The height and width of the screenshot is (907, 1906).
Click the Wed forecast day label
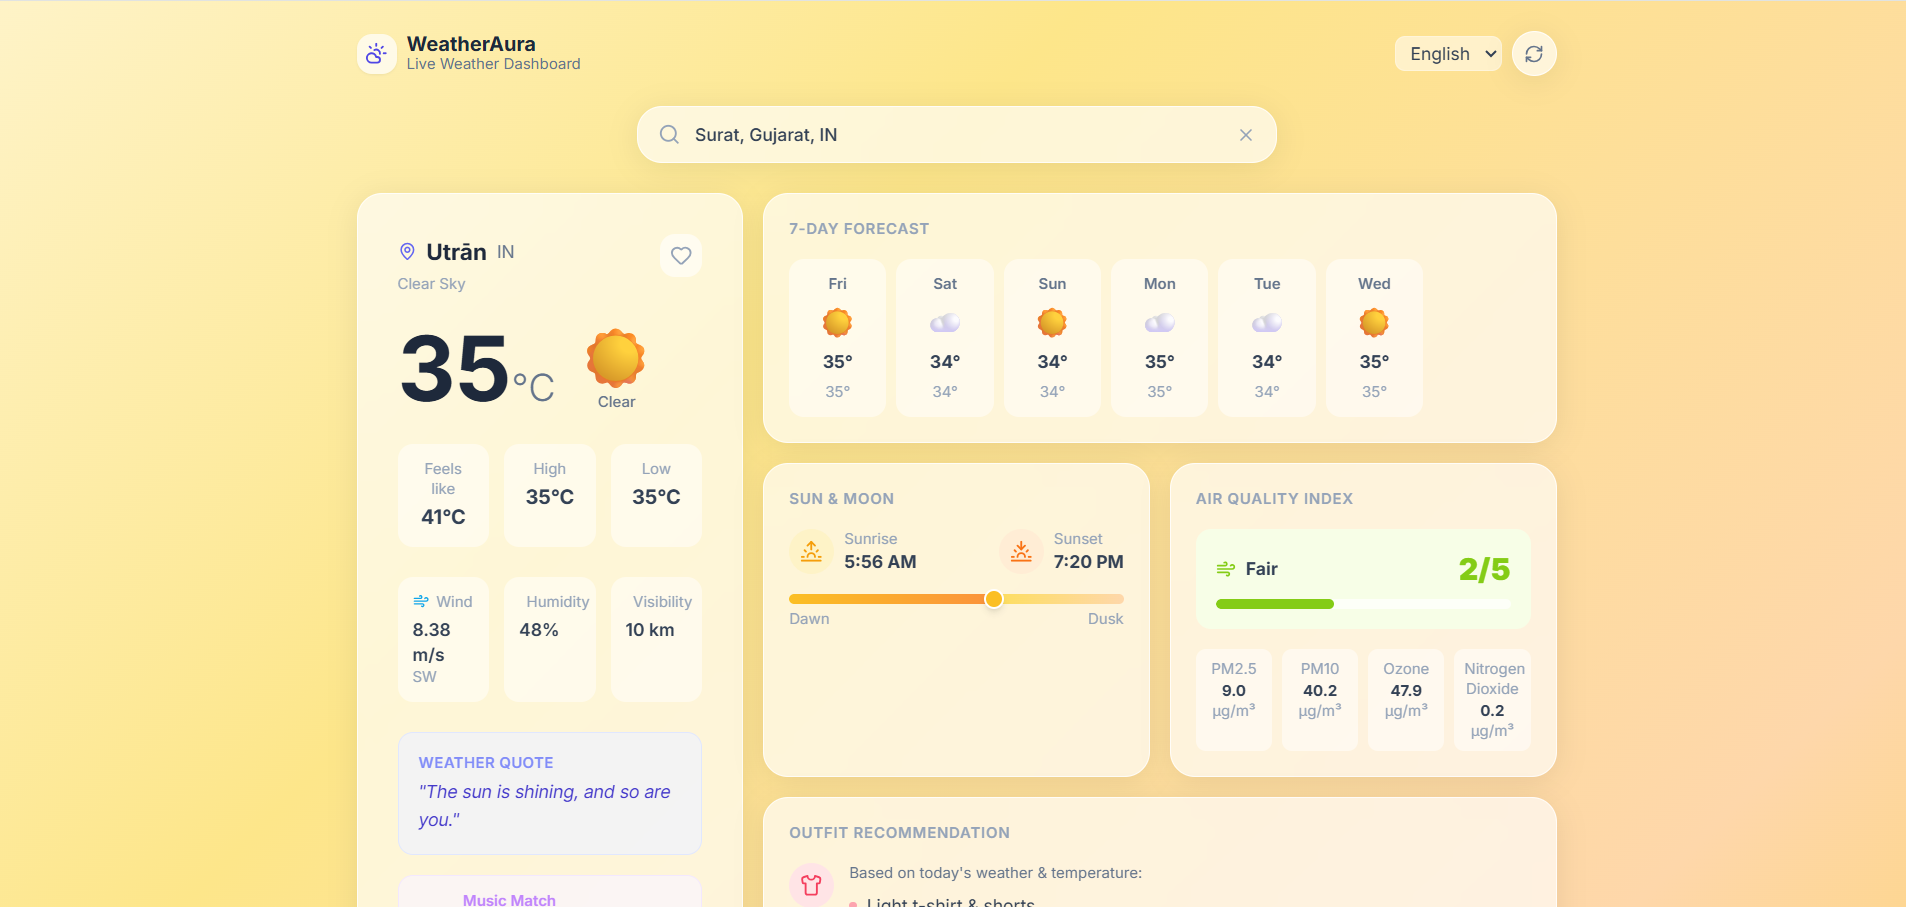(1374, 284)
